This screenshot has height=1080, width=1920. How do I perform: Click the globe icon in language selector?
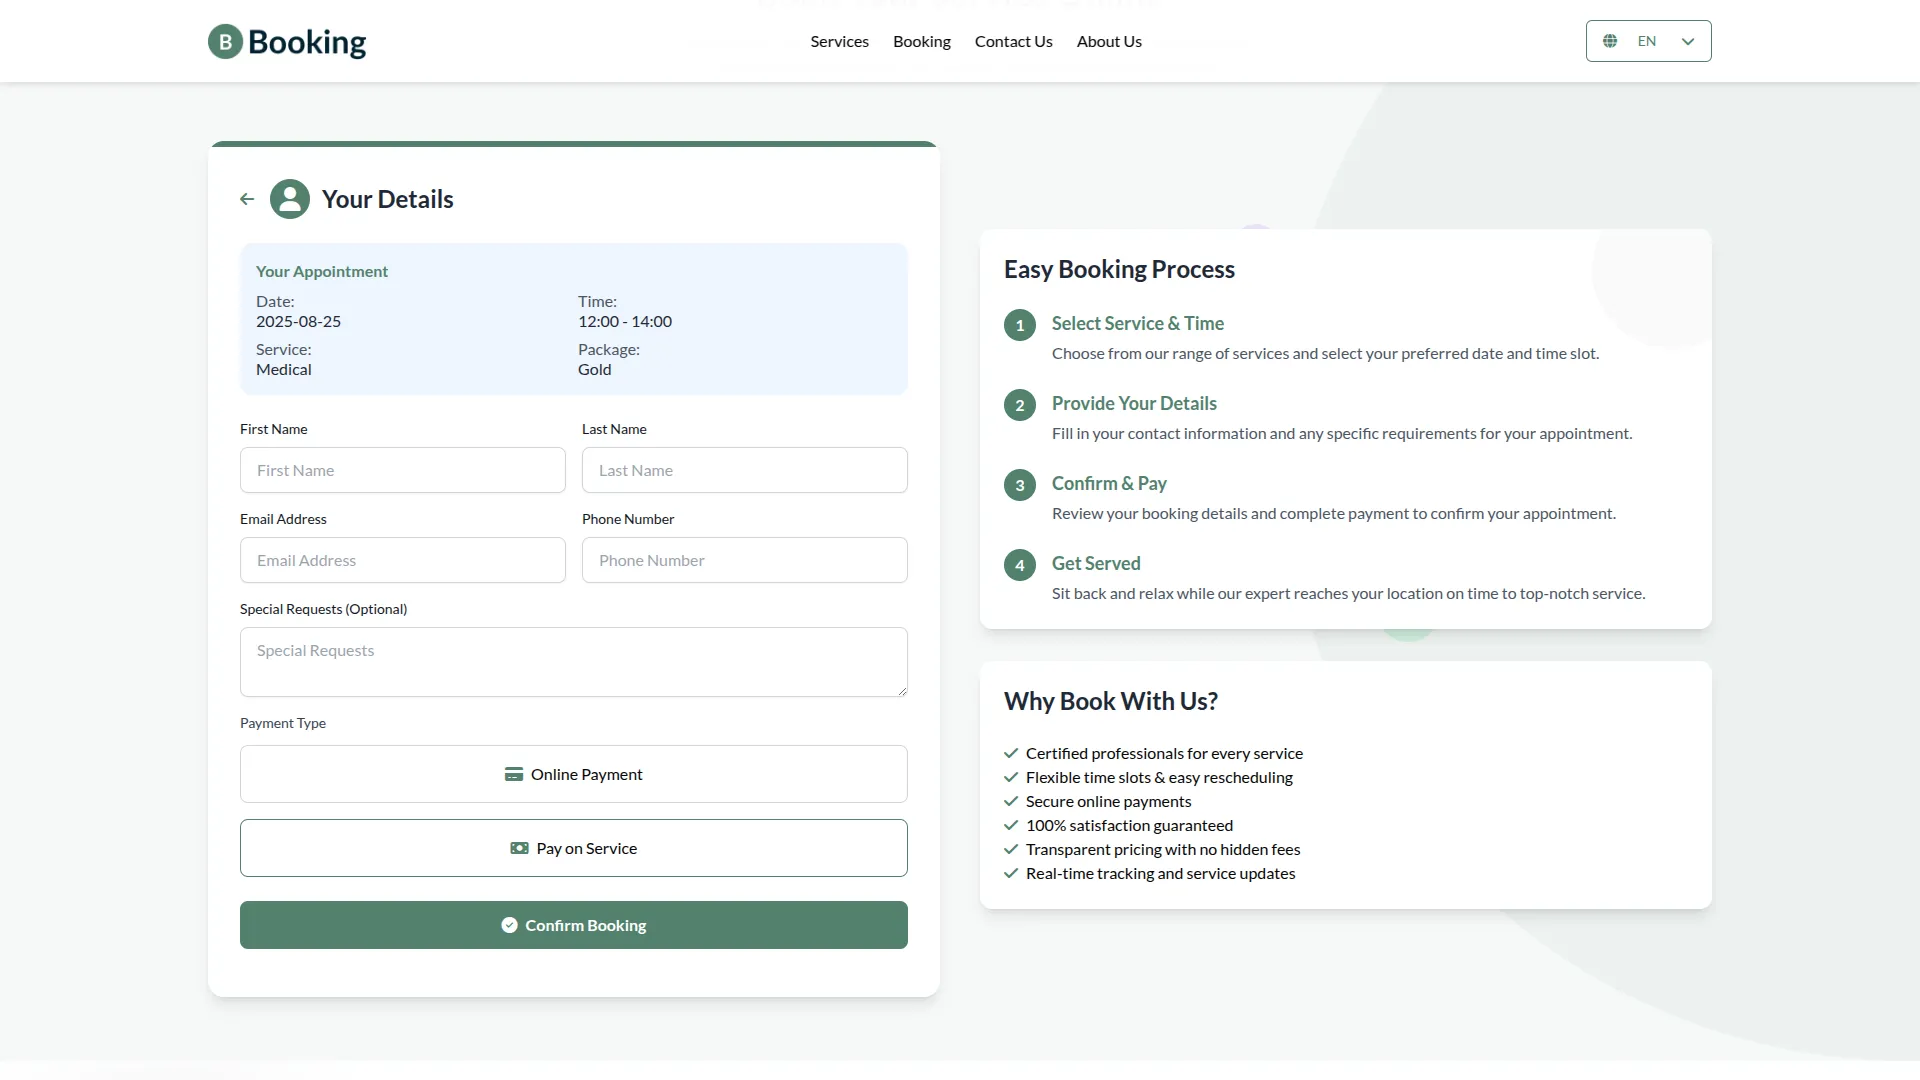click(1610, 41)
